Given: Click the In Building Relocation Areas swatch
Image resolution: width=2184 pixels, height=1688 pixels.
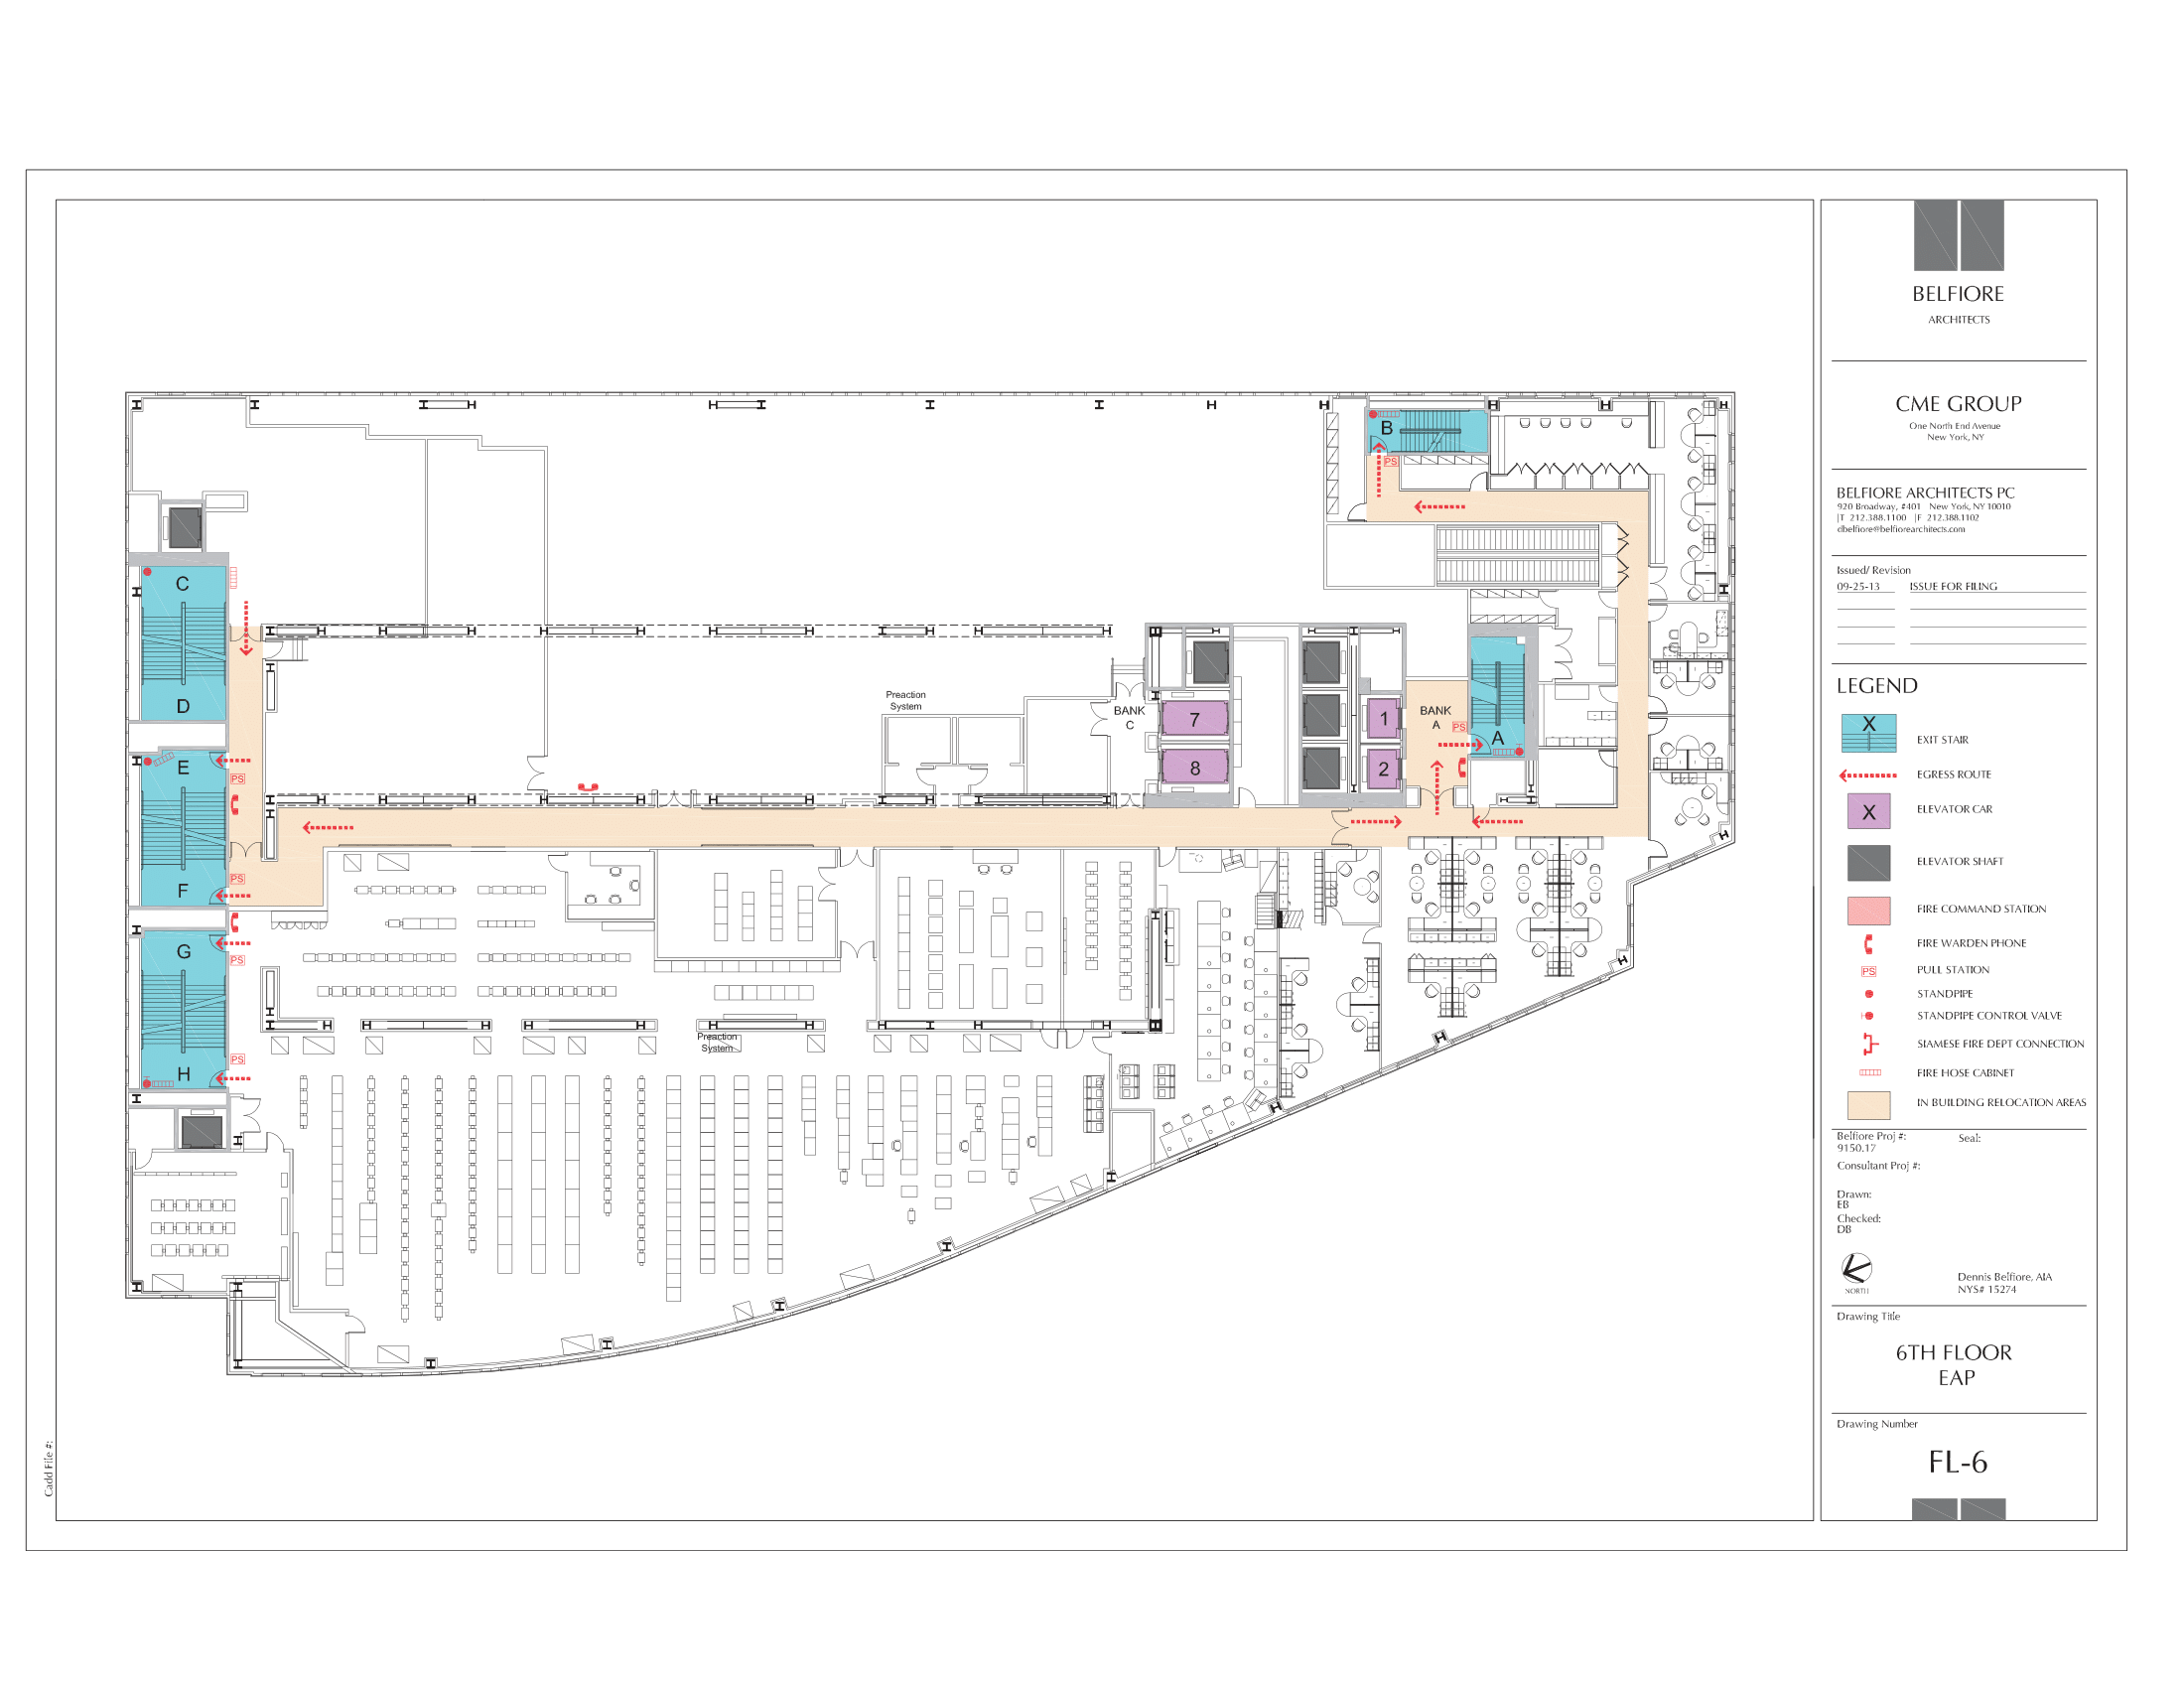Looking at the screenshot, I should point(1868,1104).
